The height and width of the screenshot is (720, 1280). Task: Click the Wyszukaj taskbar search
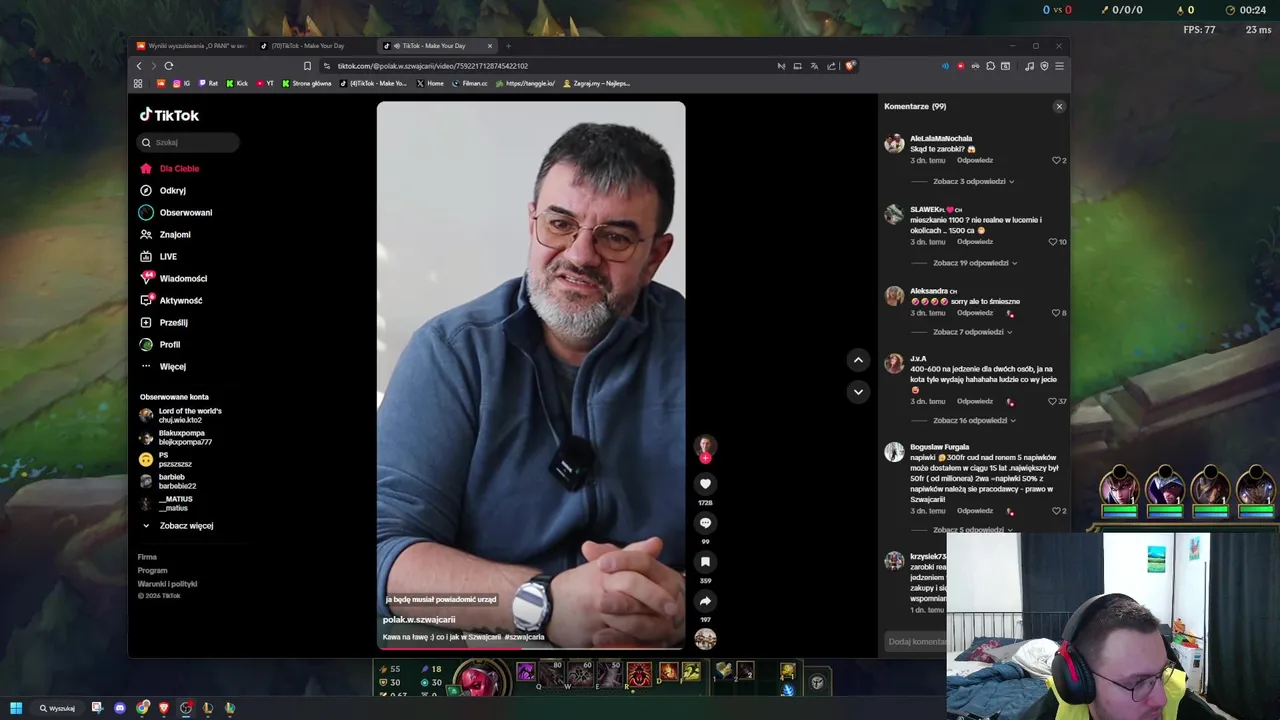[x=56, y=708]
